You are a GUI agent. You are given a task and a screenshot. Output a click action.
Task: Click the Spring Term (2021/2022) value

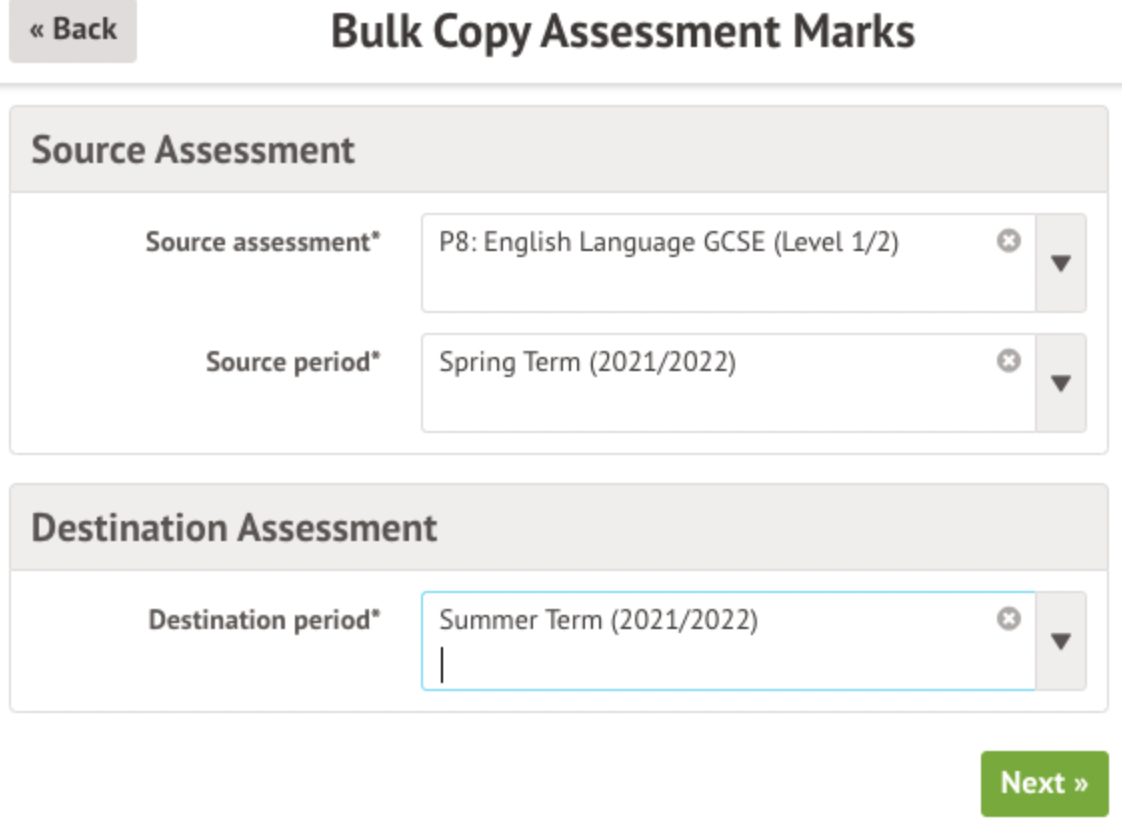(x=587, y=362)
